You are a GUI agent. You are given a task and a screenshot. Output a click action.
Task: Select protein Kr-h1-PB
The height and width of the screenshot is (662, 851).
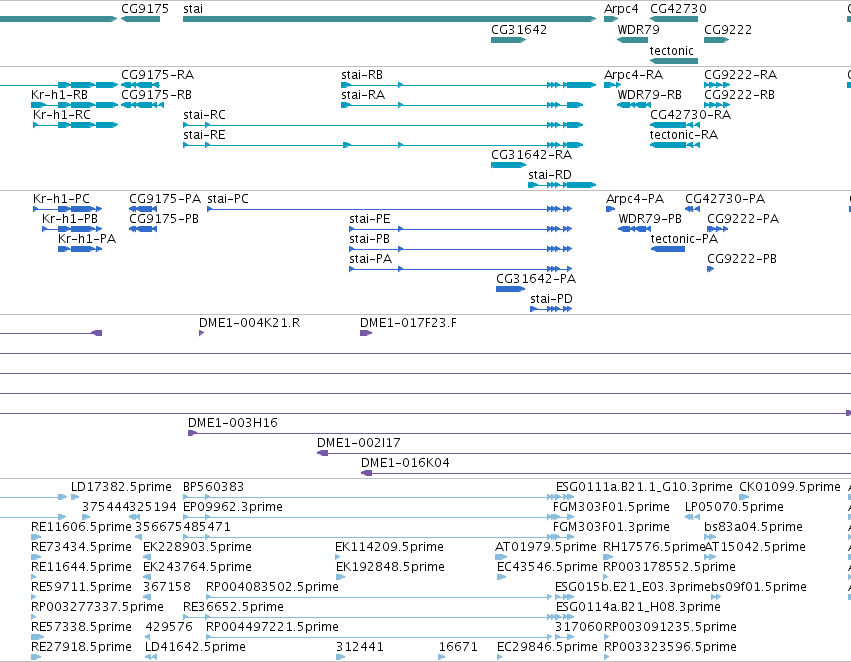pos(72,229)
